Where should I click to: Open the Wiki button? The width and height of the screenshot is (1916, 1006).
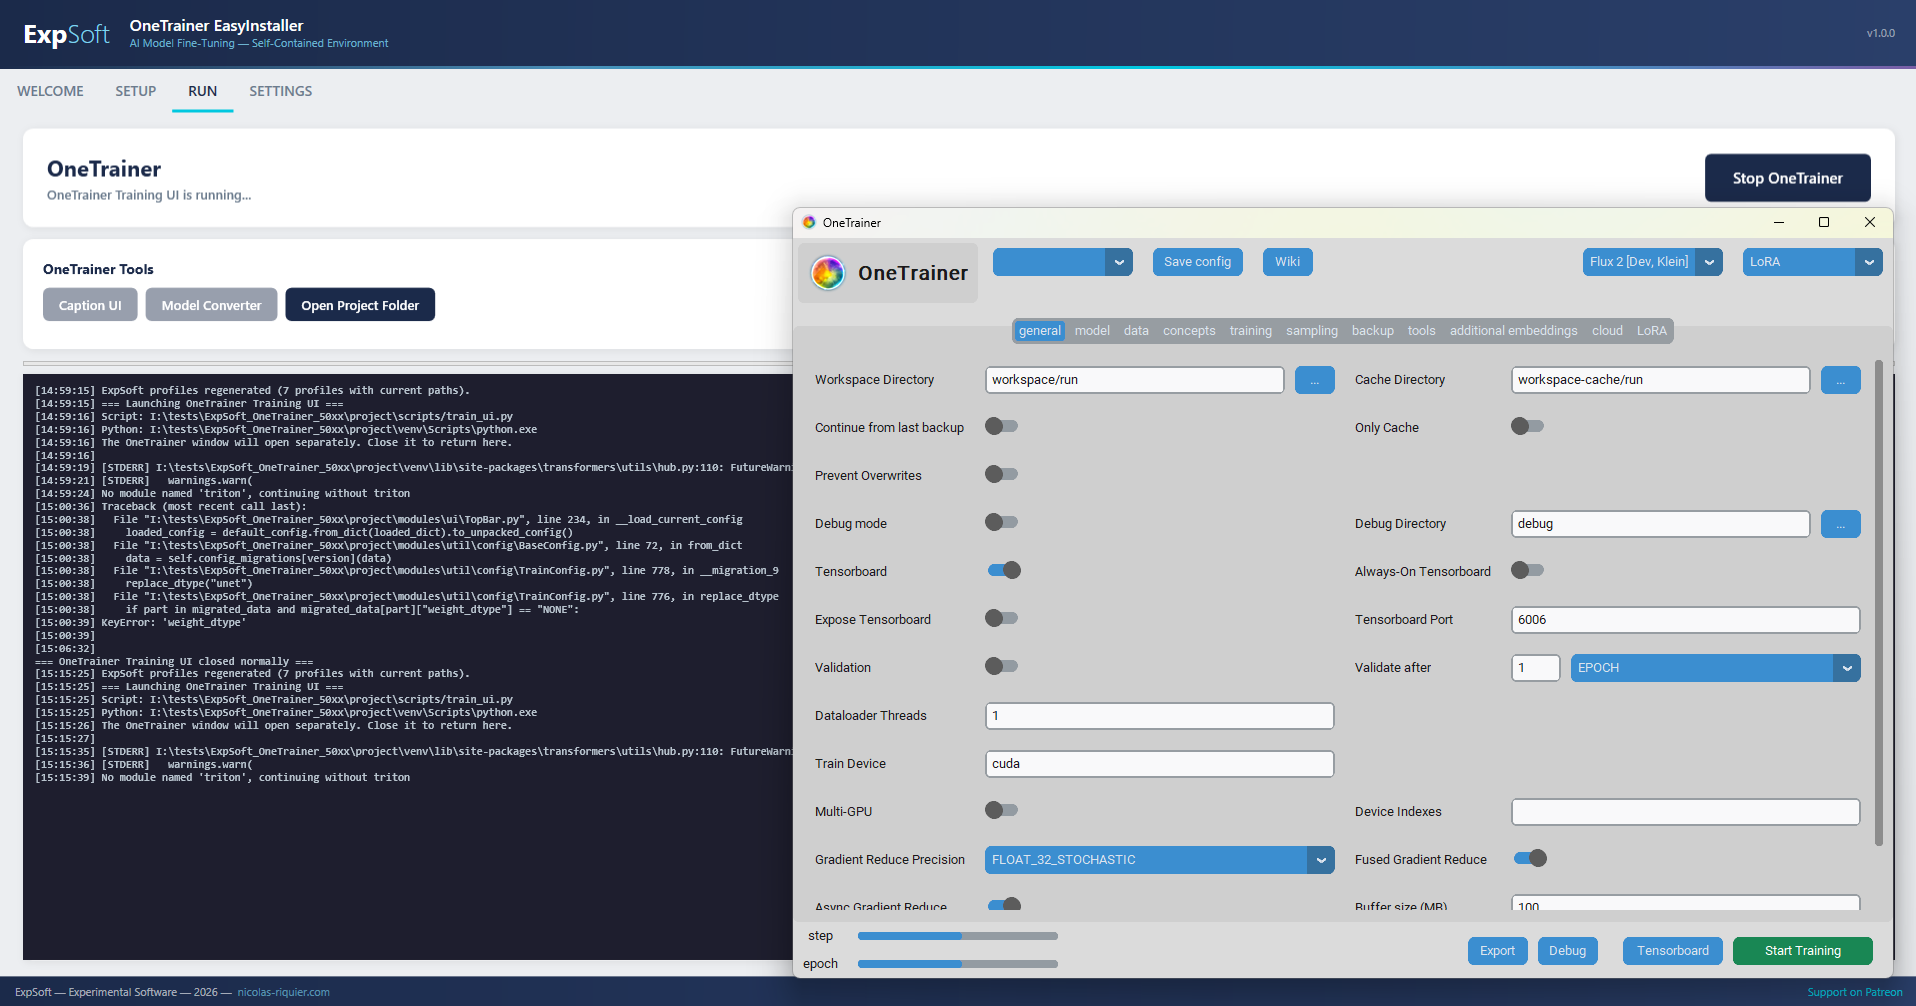[x=1287, y=262]
